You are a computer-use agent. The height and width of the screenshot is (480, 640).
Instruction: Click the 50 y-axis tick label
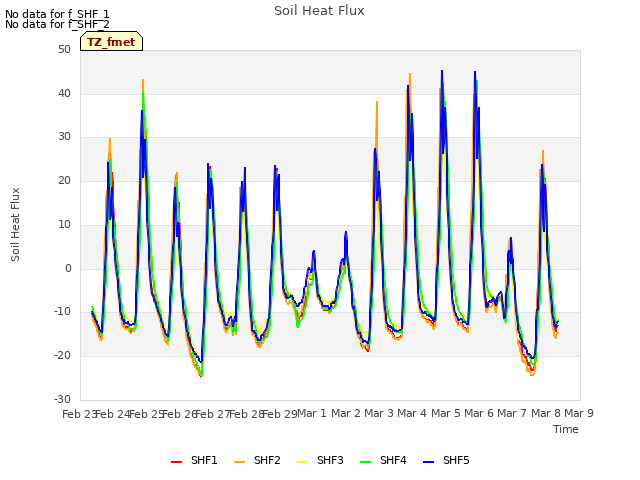[x=64, y=50]
